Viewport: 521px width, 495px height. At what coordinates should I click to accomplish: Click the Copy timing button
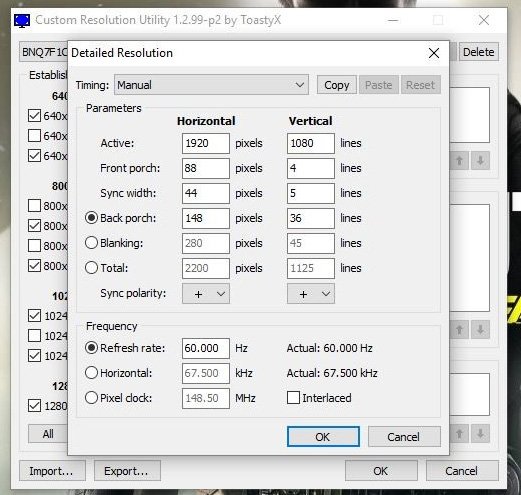point(337,85)
